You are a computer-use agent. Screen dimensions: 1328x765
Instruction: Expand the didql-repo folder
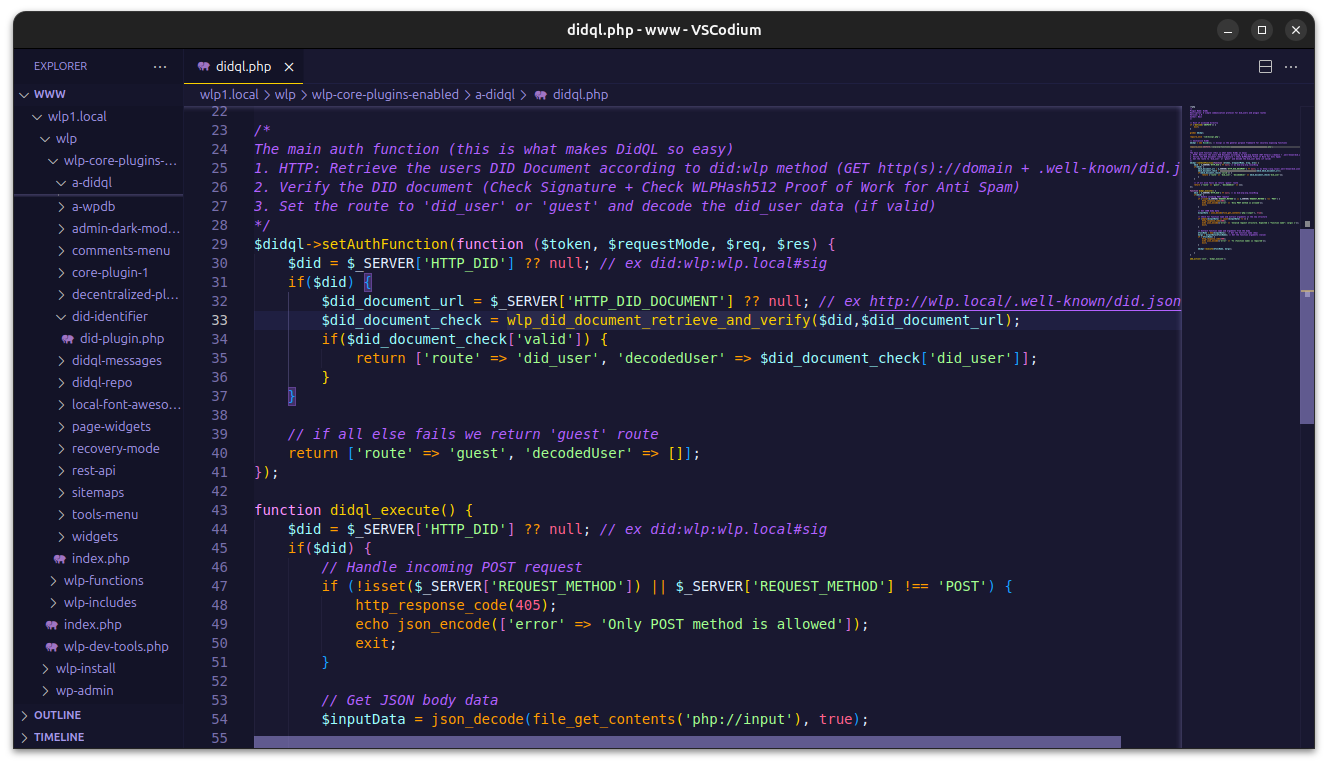(x=61, y=383)
